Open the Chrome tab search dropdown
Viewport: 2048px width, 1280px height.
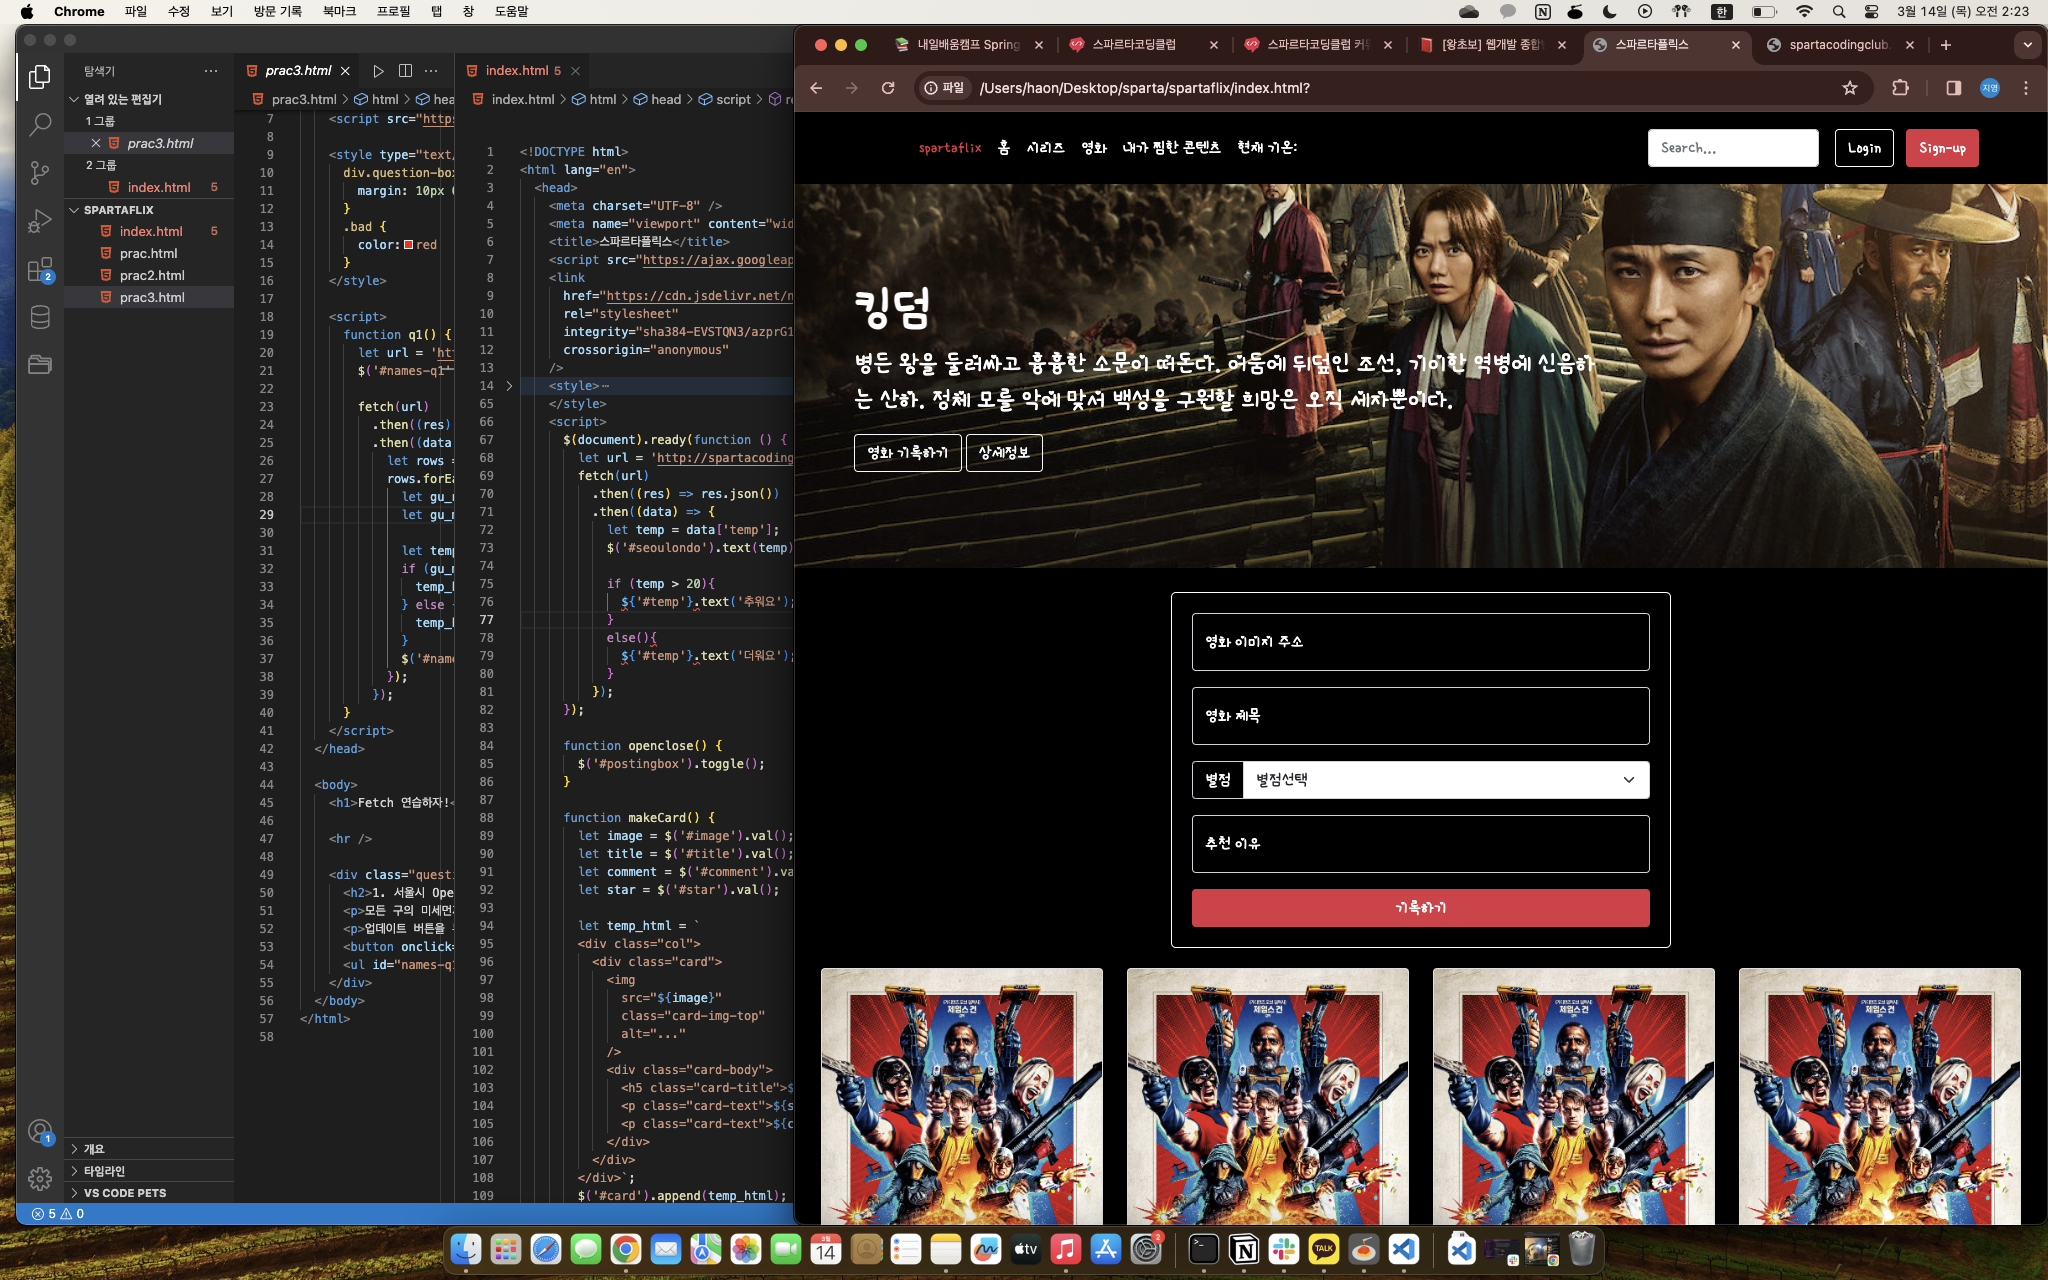tap(2027, 45)
